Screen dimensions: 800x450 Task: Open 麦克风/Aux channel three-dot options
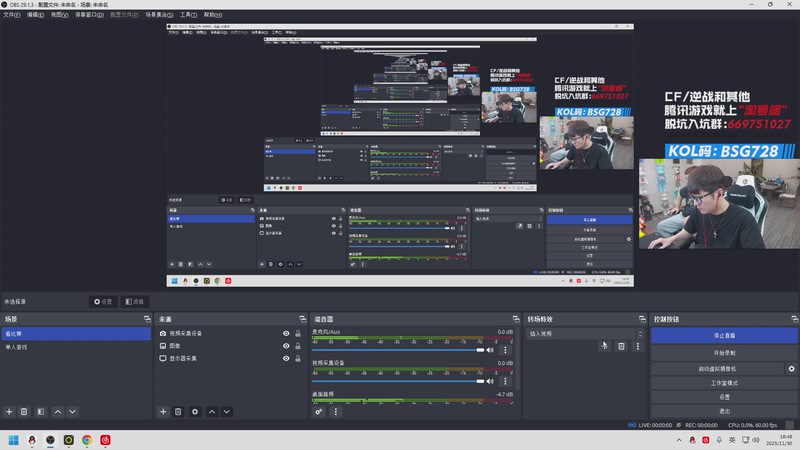[505, 350]
